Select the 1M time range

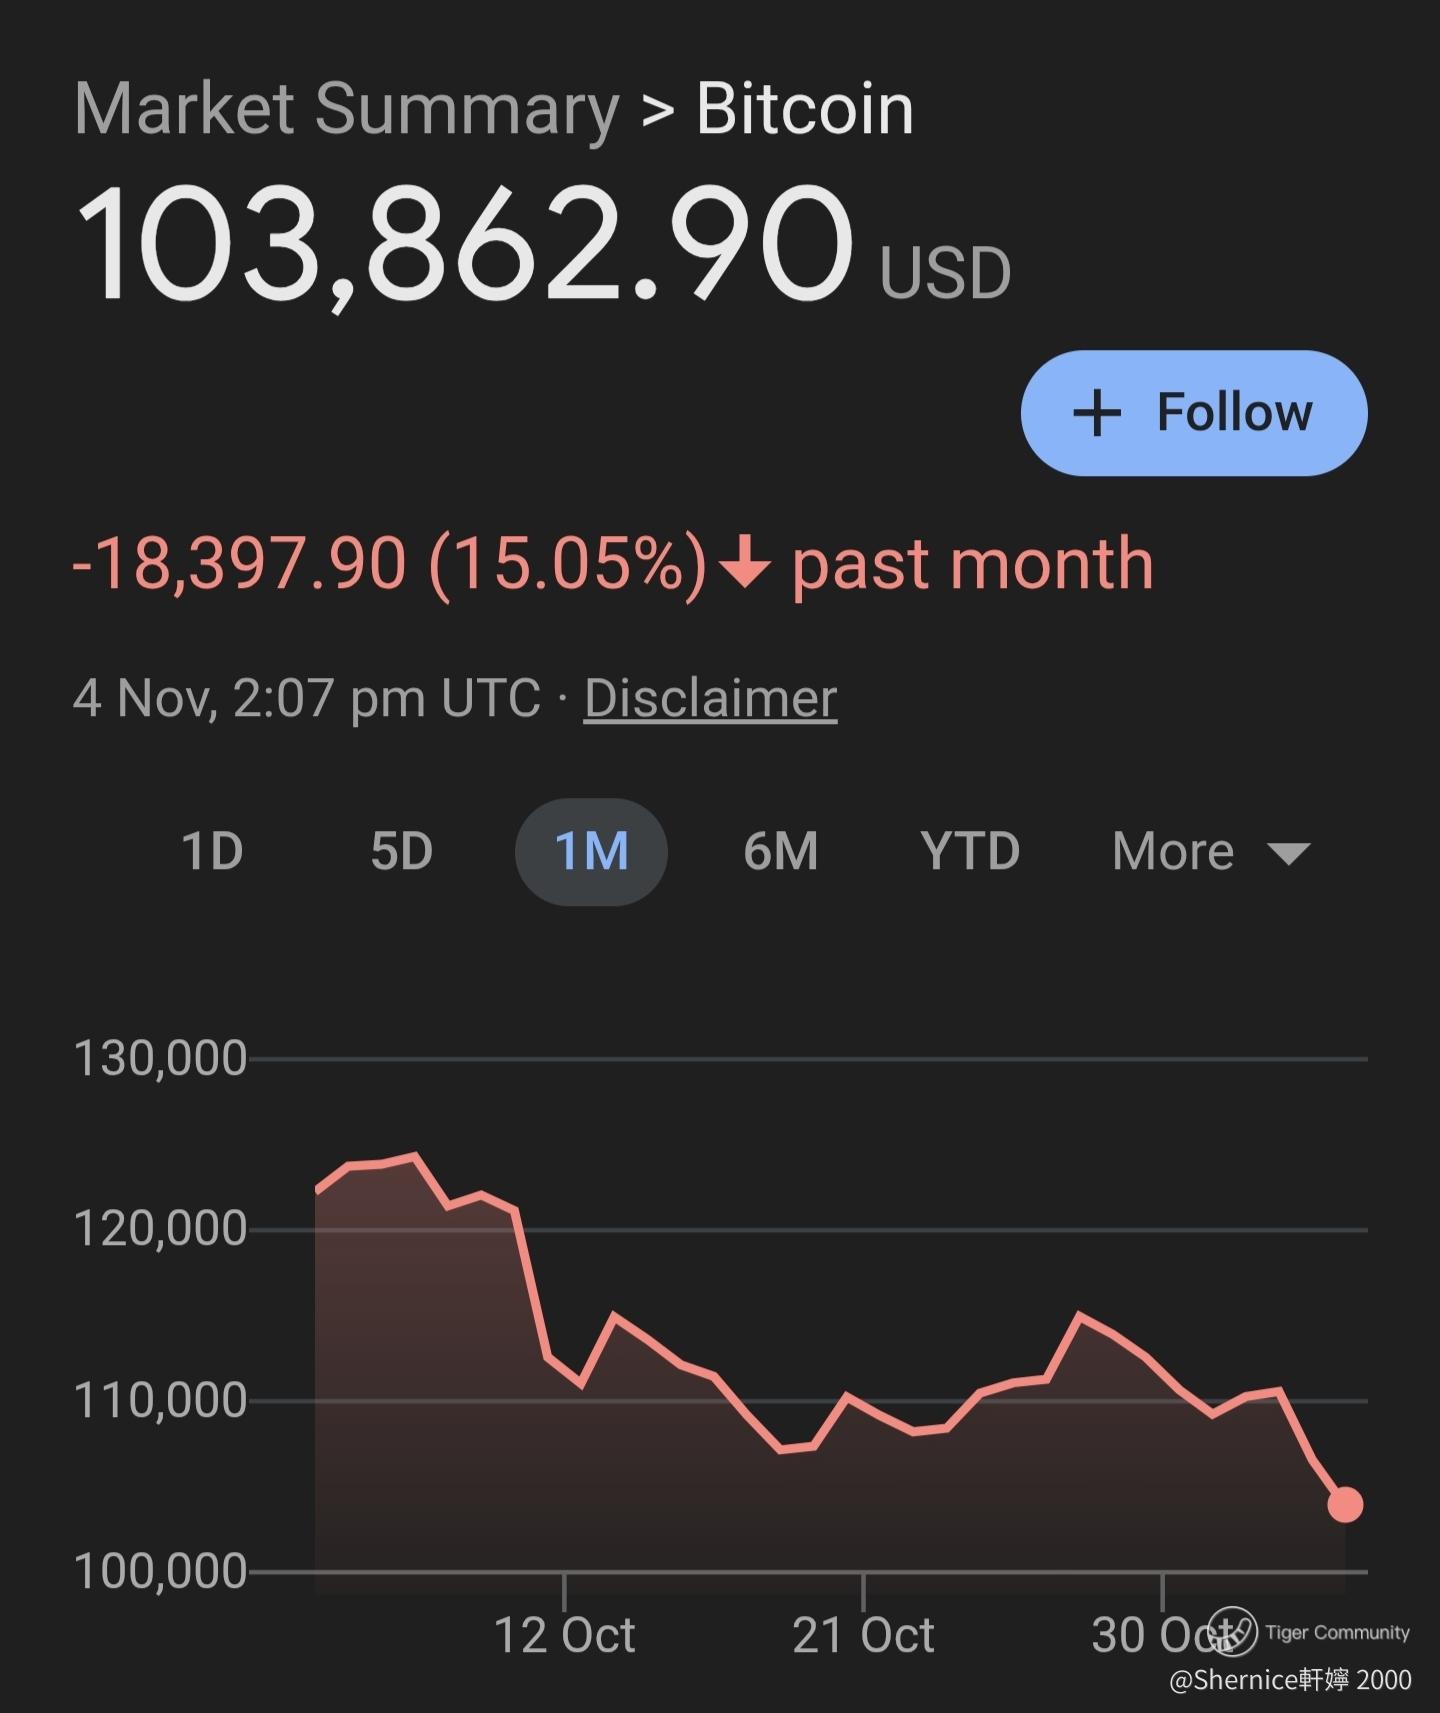pos(591,852)
